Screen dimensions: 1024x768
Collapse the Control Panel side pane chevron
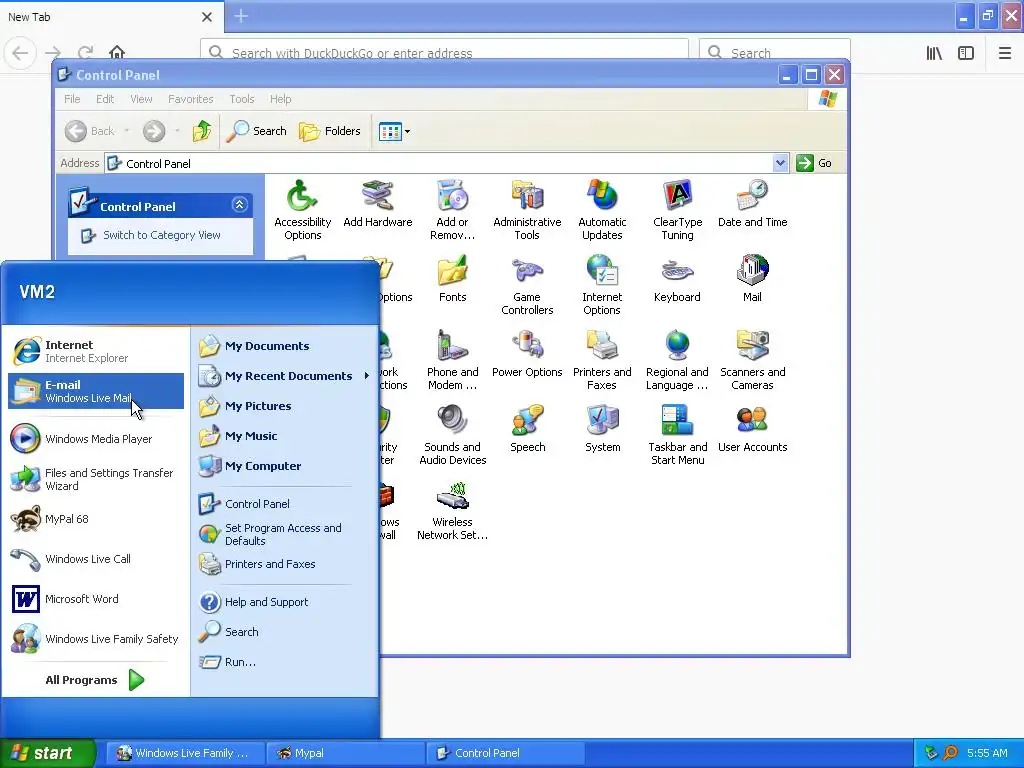point(239,205)
